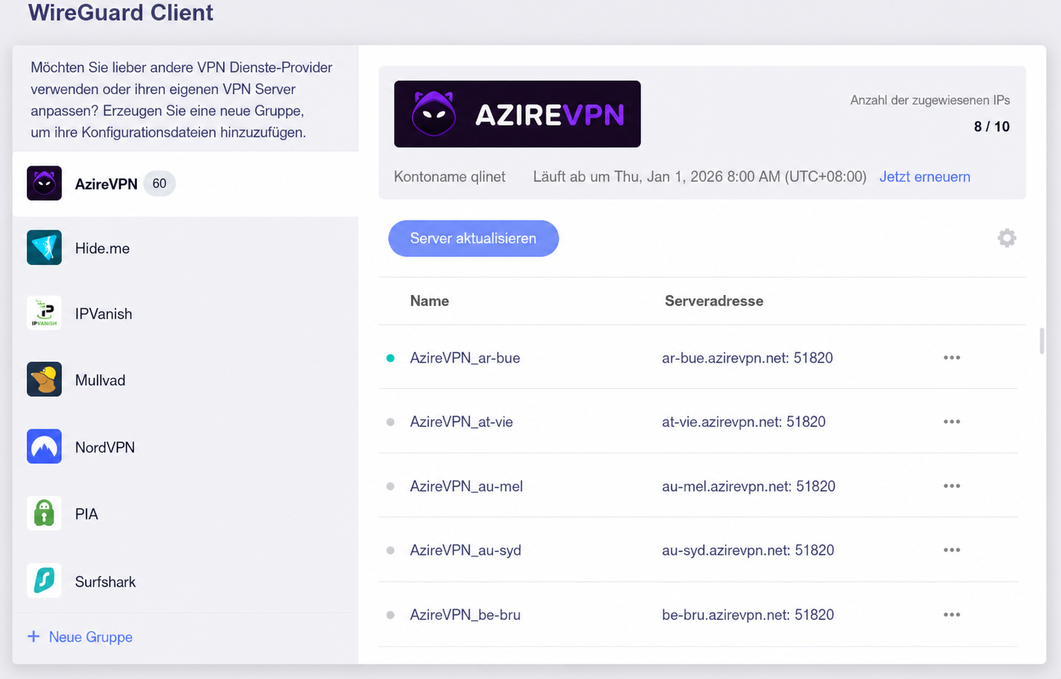Image resolution: width=1061 pixels, height=679 pixels.
Task: Open options menu for AzireVPN_au-mel
Action: pos(952,486)
